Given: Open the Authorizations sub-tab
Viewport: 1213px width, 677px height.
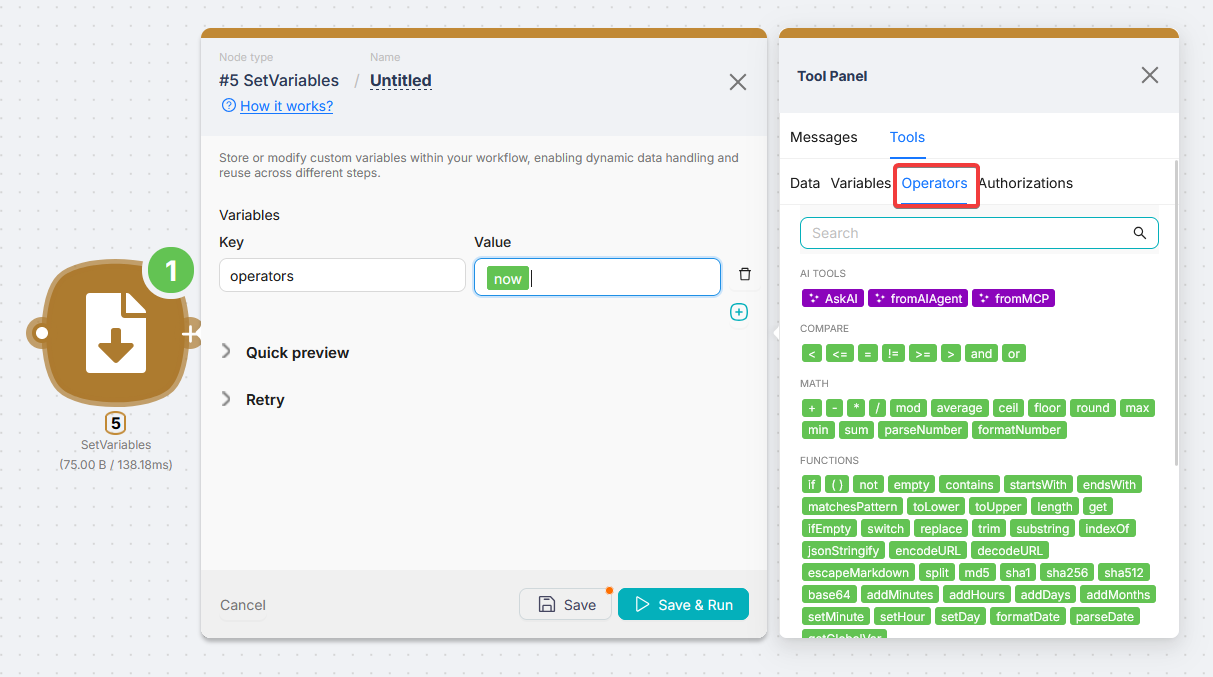Looking at the screenshot, I should coord(1025,183).
